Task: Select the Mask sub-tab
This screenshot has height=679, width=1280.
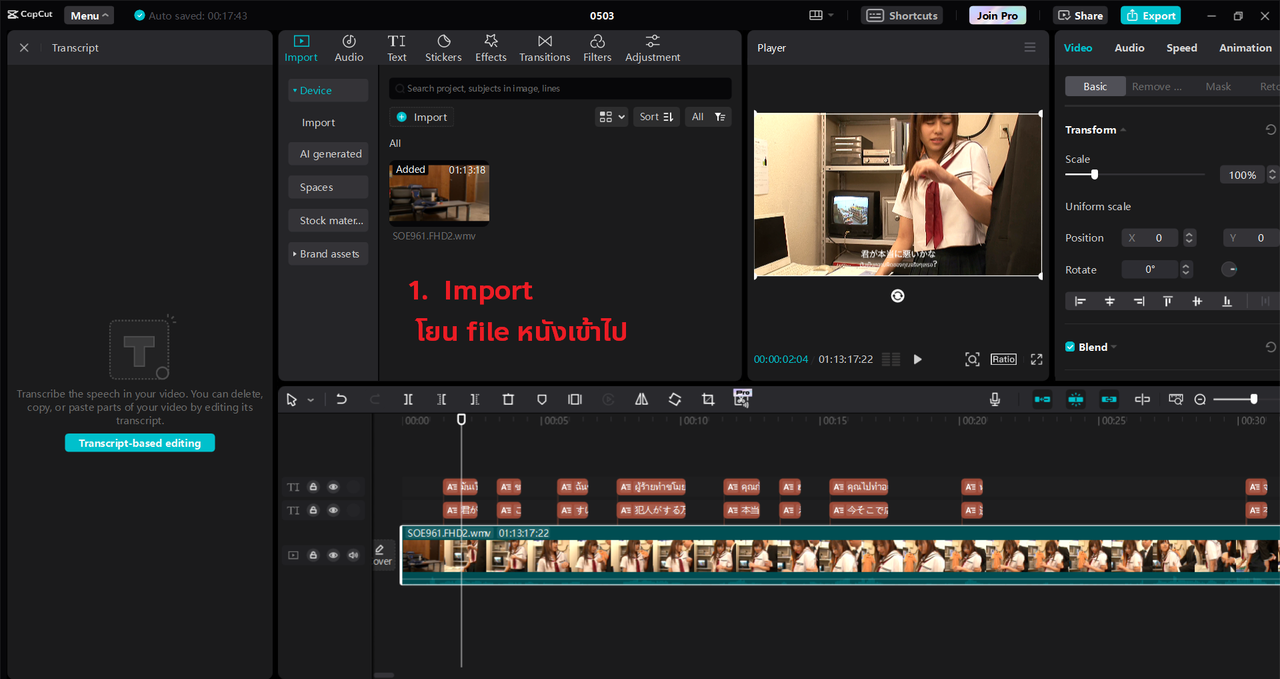Action: pos(1218,86)
